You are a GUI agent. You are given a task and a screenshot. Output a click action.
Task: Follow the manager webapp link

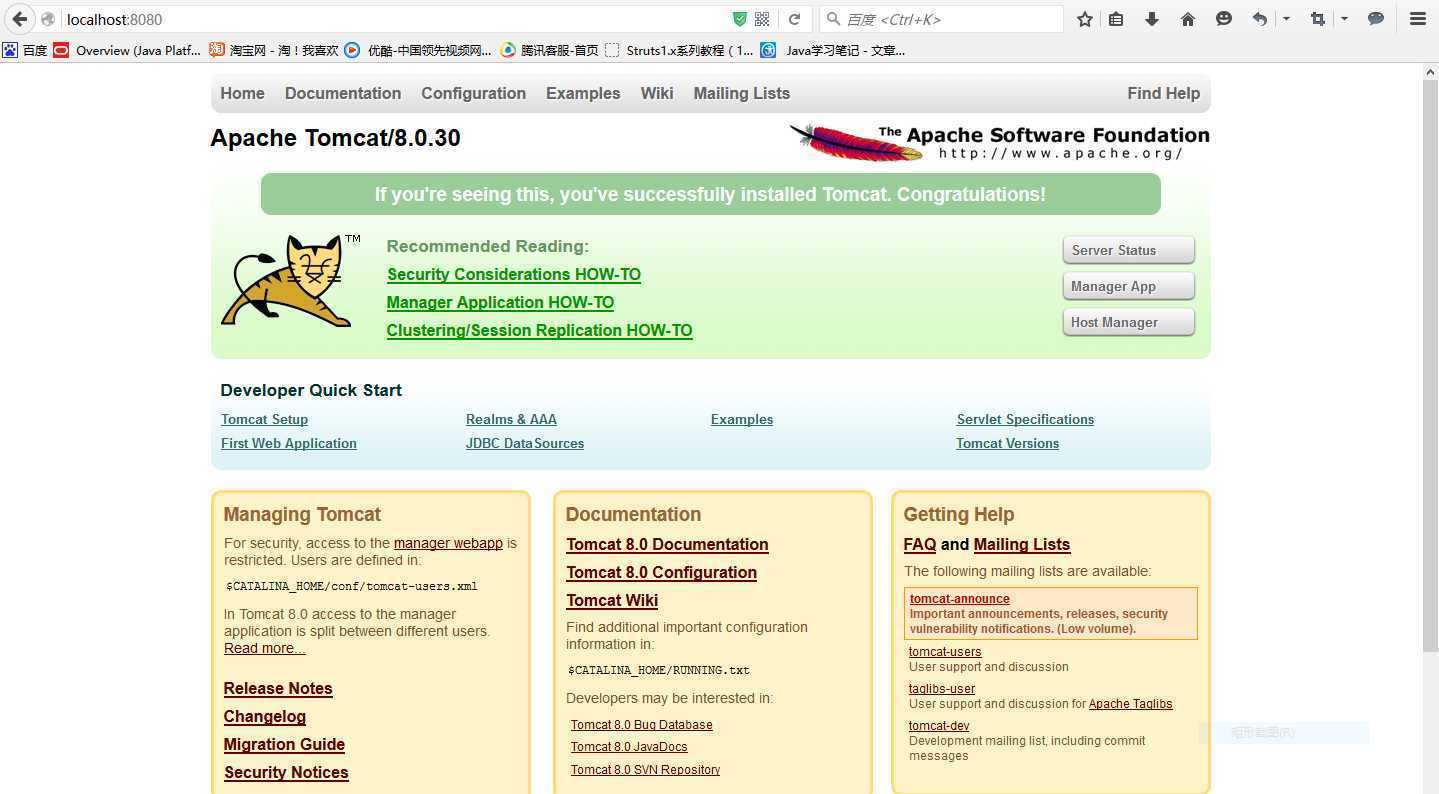click(448, 543)
